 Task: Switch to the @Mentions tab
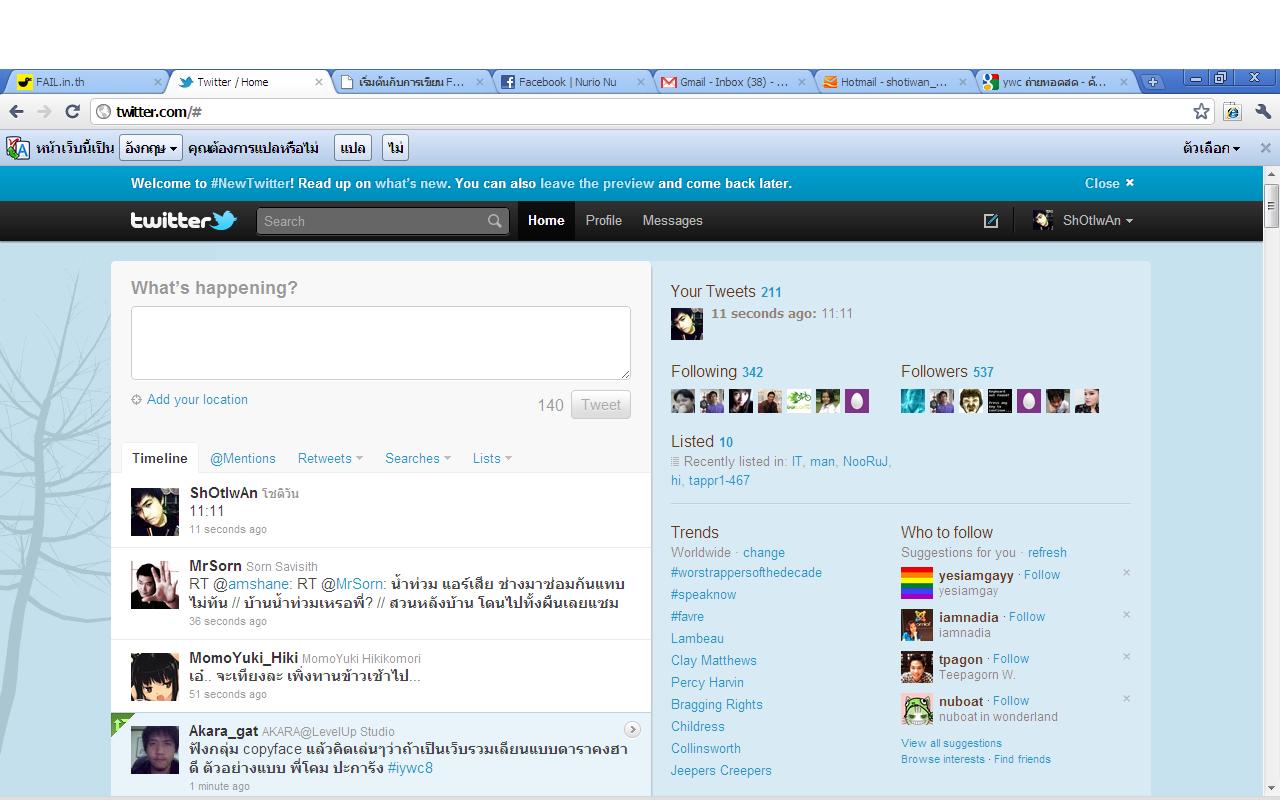(243, 458)
